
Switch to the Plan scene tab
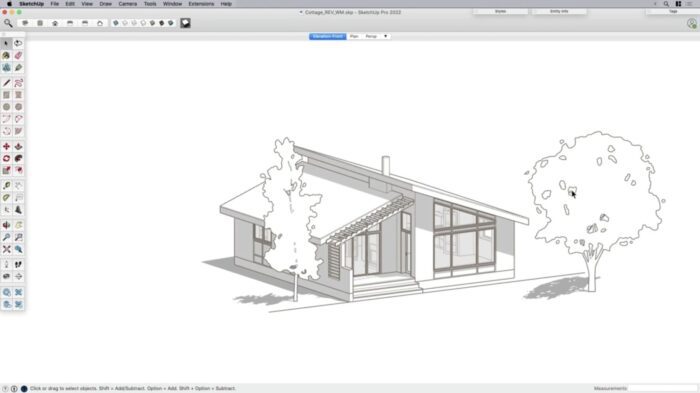[x=354, y=36]
